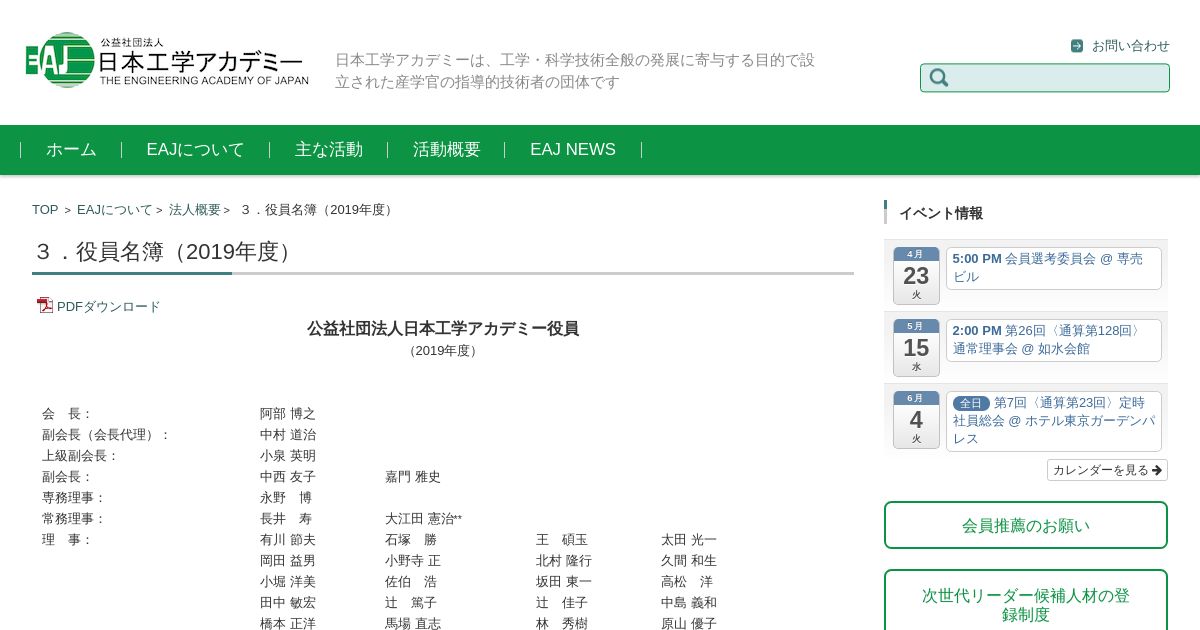This screenshot has height=630, width=1200.
Task: Click the 上級副会長： role label
Action: click(81, 456)
